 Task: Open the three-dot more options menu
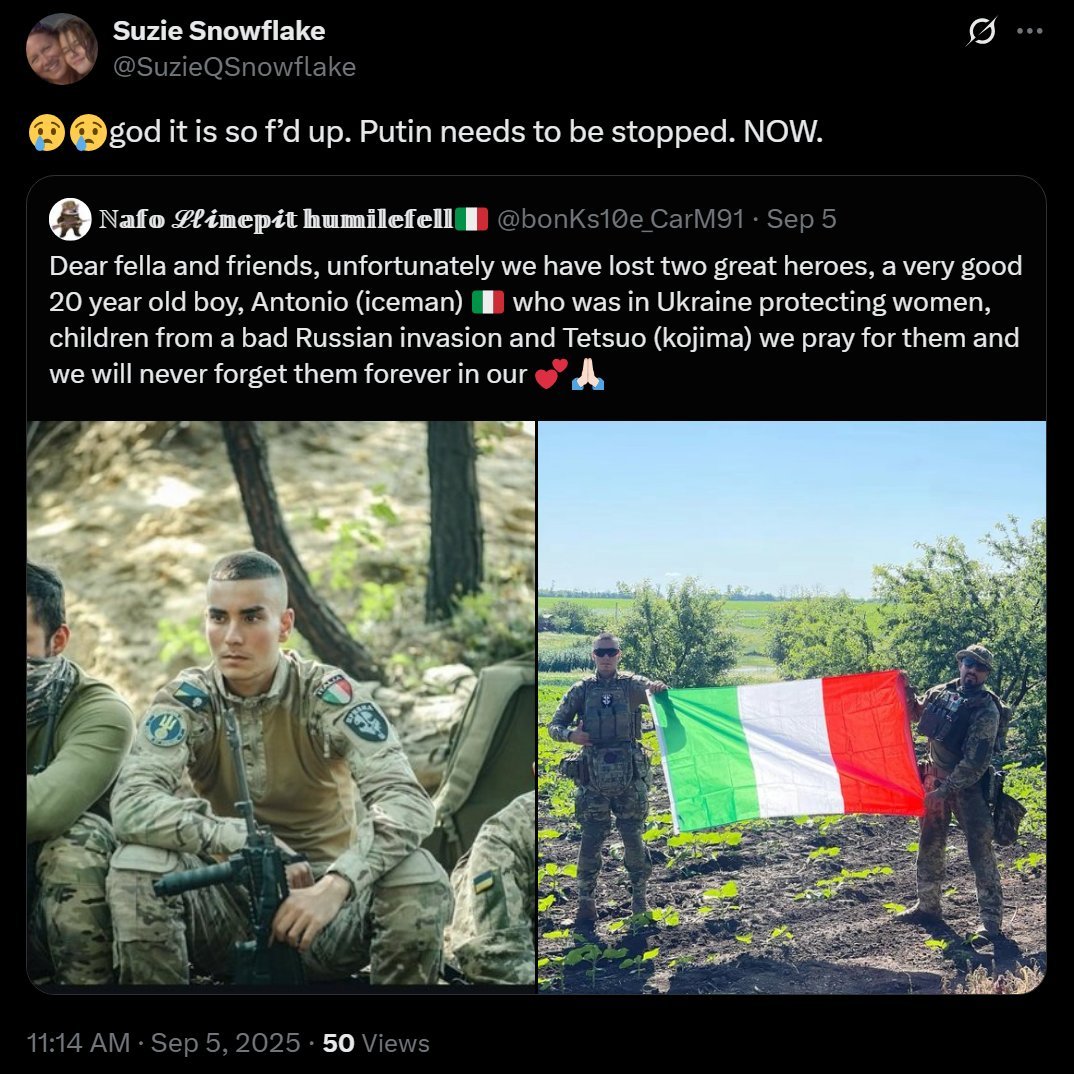1029,31
